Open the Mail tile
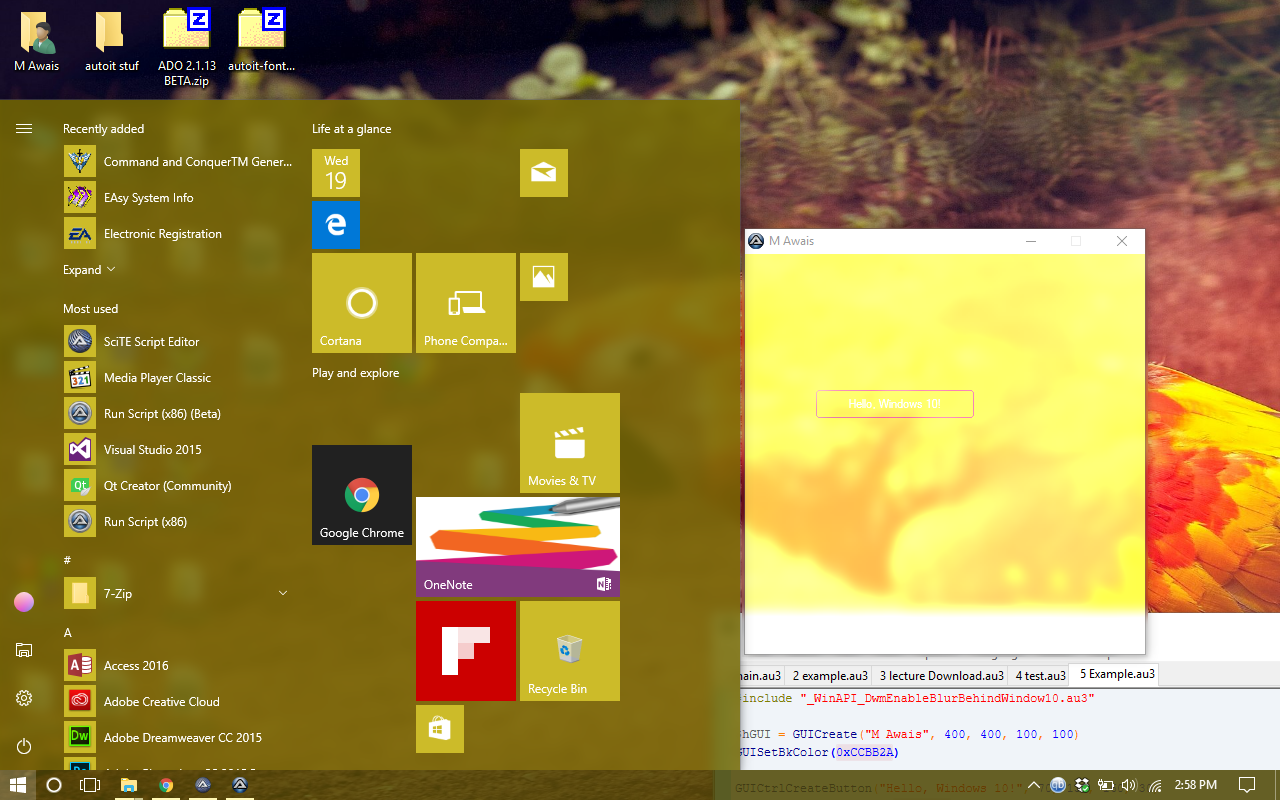 coord(544,173)
